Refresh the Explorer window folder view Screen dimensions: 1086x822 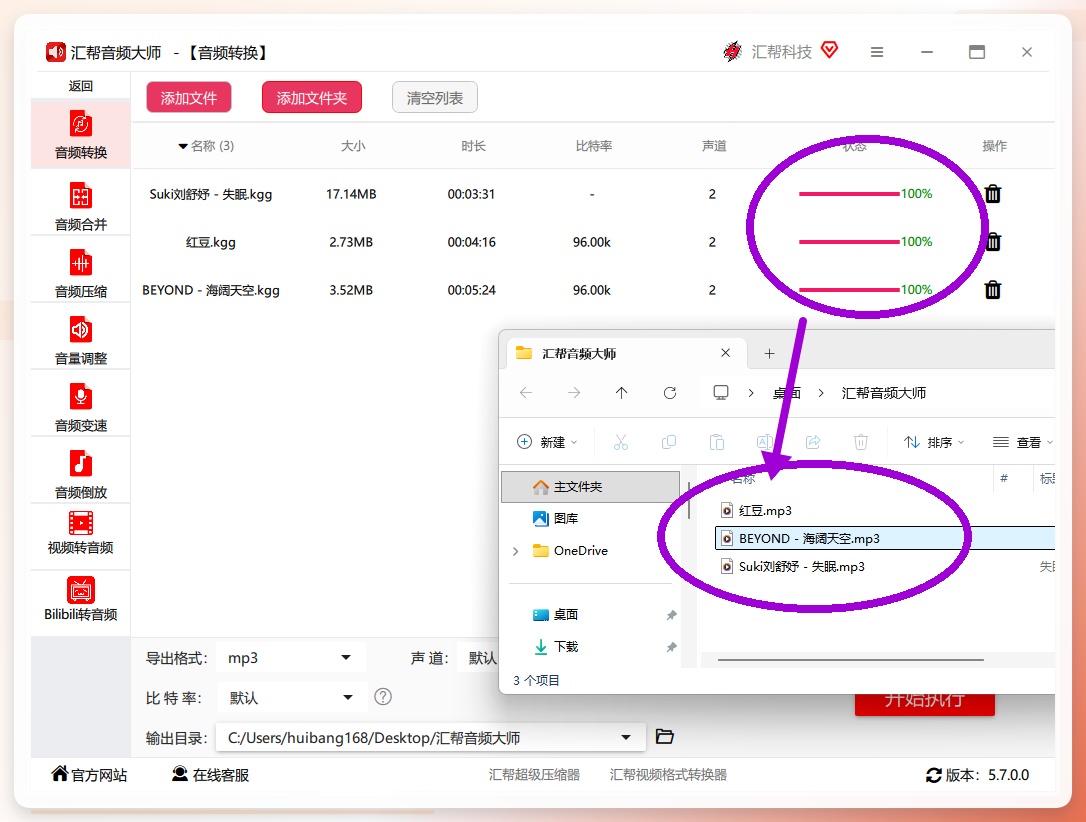coord(670,393)
